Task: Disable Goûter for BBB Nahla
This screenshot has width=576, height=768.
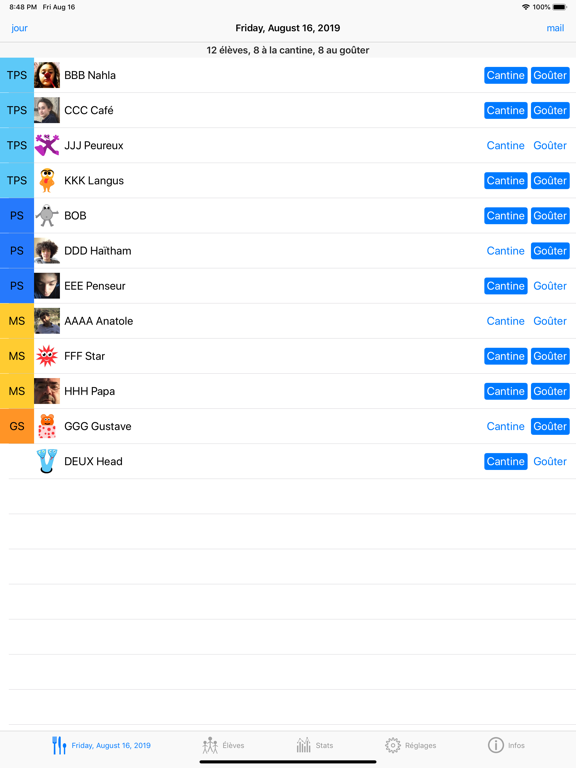Action: pos(550,75)
